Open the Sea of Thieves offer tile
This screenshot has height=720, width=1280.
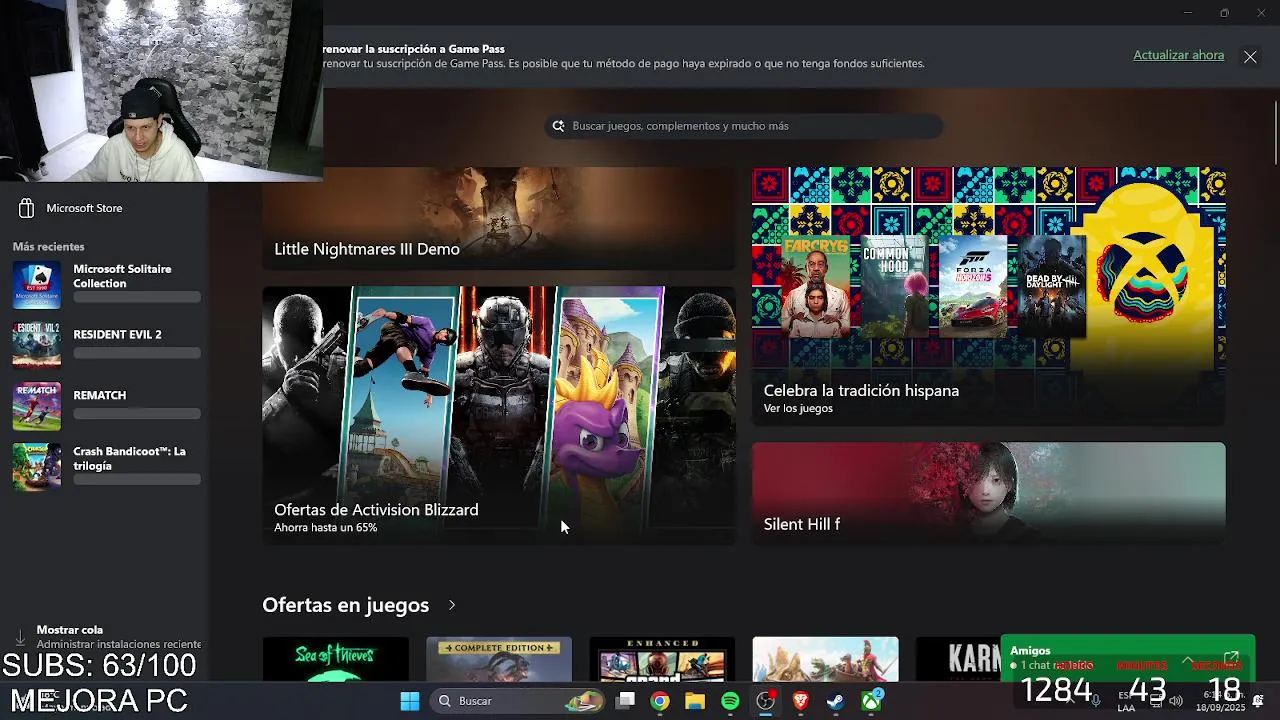coord(335,659)
